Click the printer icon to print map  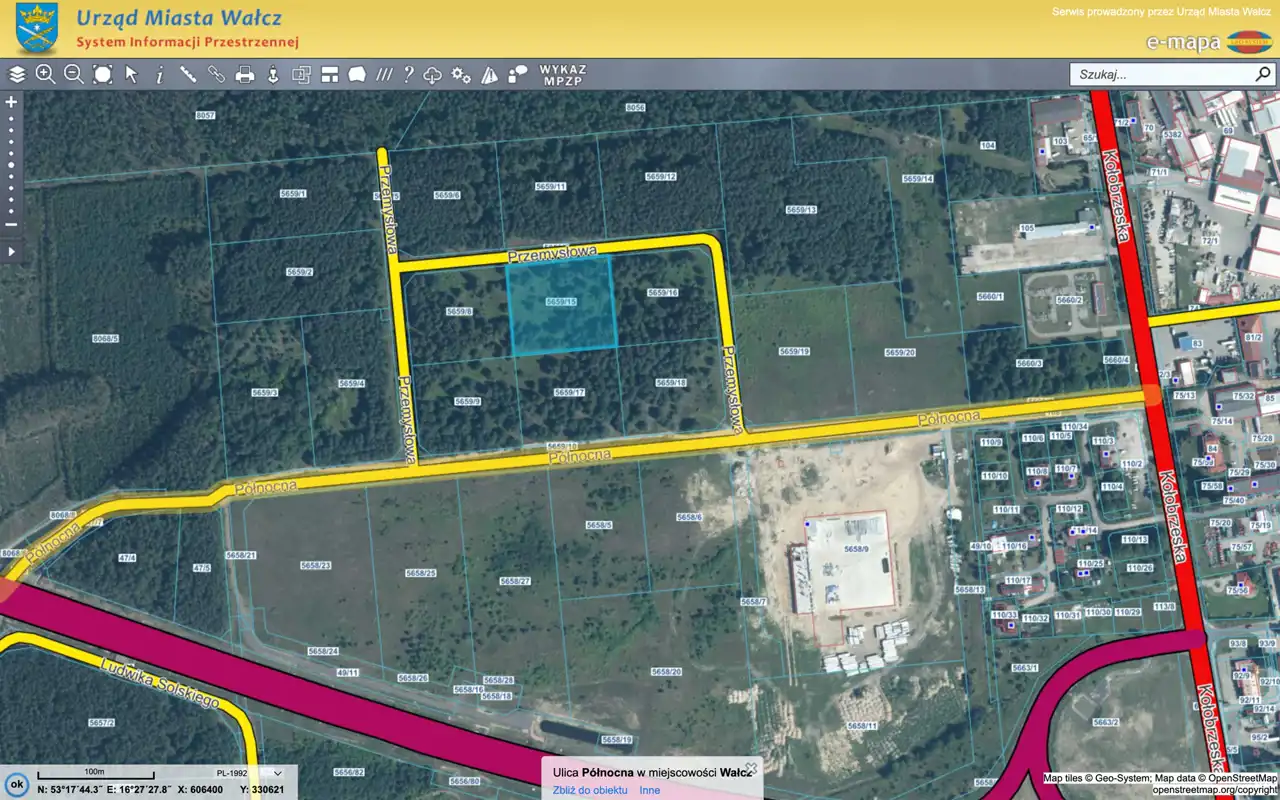244,74
